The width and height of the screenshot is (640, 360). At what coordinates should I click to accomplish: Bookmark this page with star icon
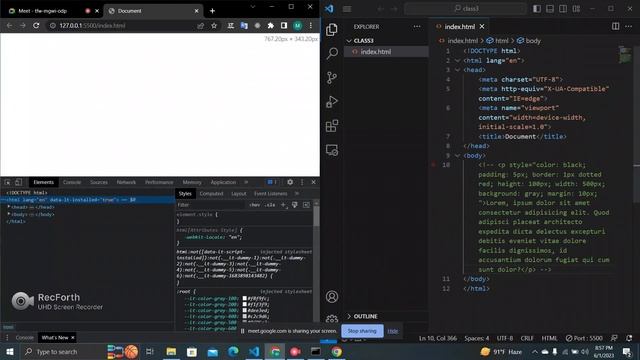click(x=214, y=25)
